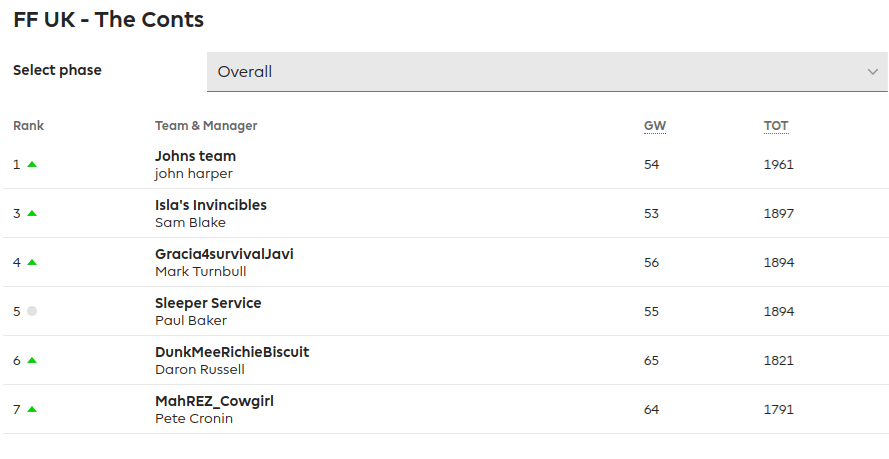Viewport: 889px width, 459px height.
Task: Open the Johns team entry
Action: (195, 156)
